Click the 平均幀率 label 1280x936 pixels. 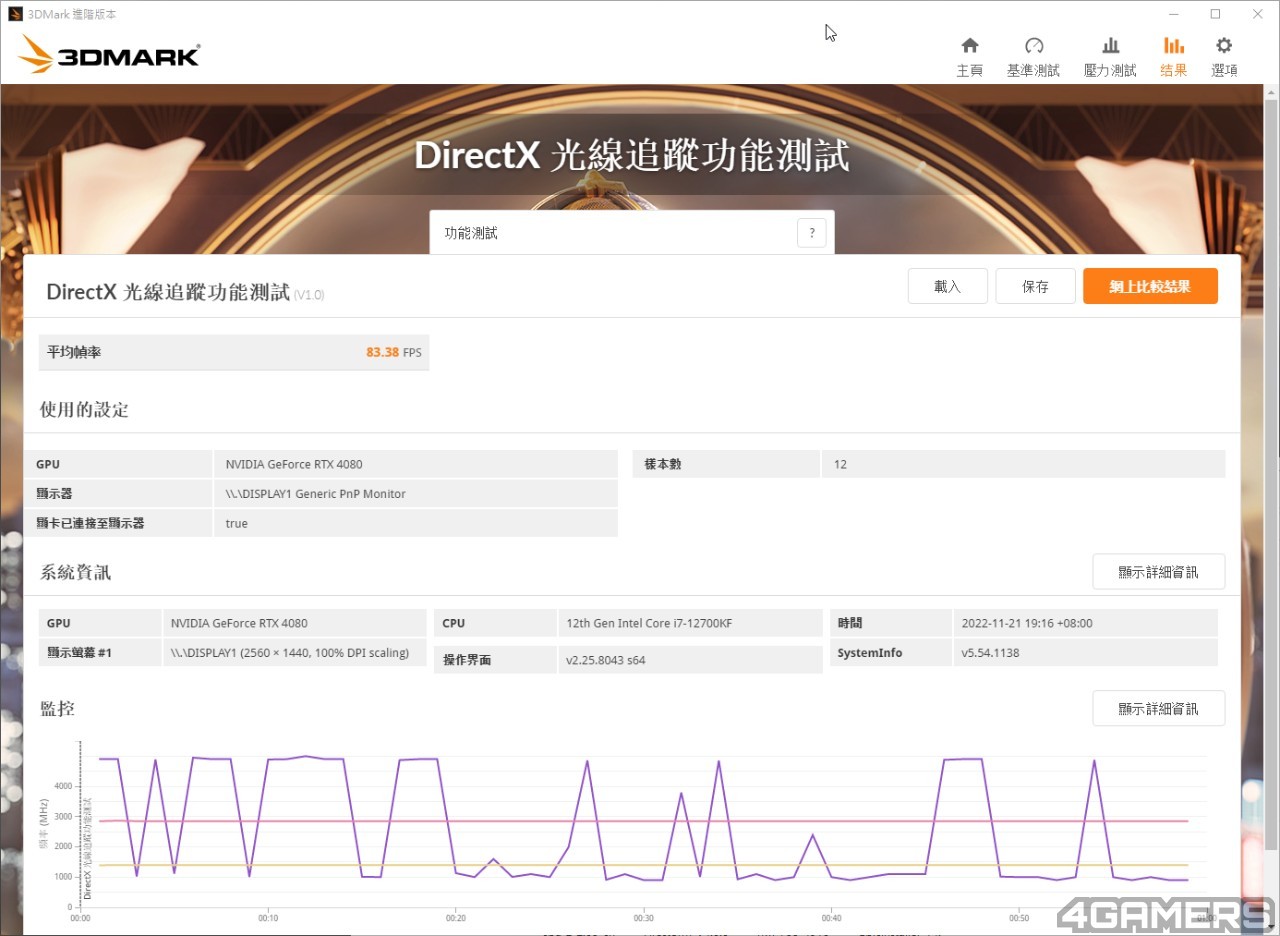pyautogui.click(x=74, y=352)
